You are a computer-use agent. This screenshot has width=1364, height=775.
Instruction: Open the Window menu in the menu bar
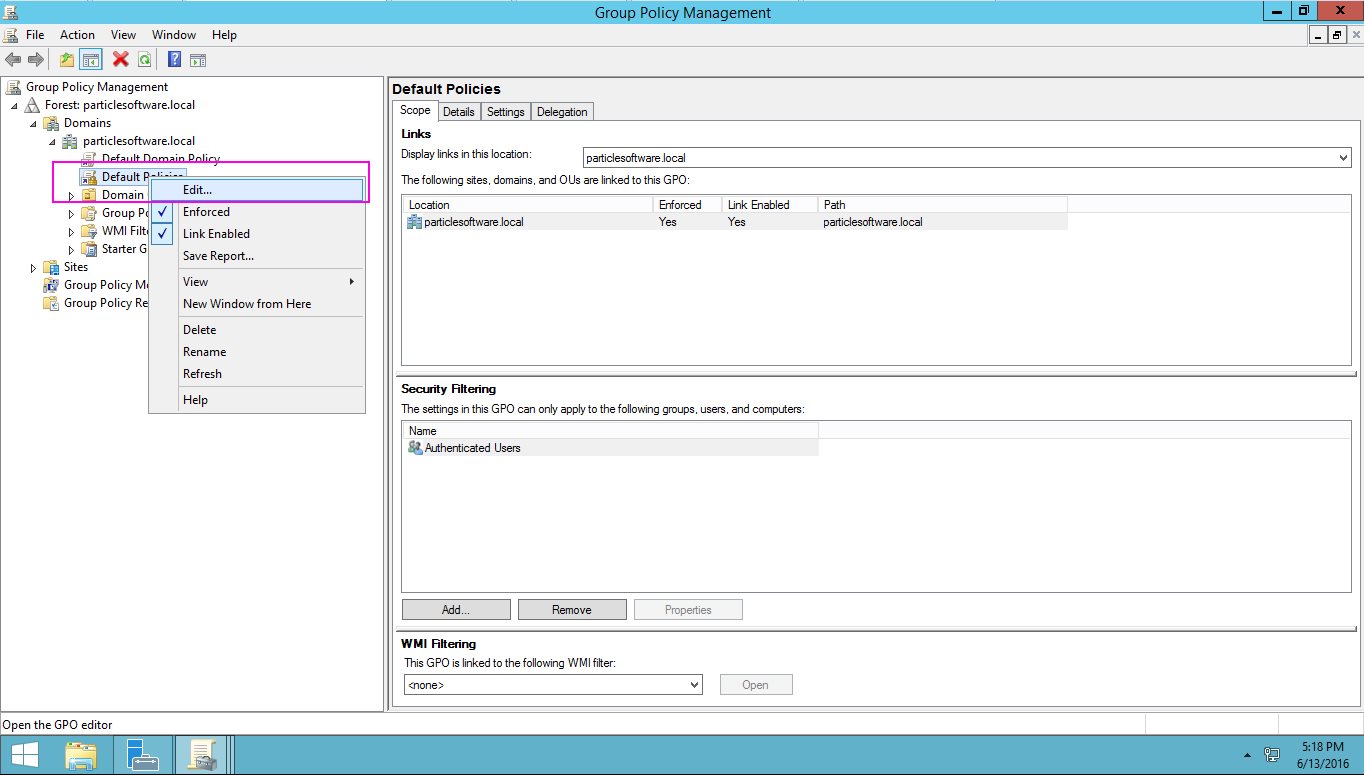174,35
